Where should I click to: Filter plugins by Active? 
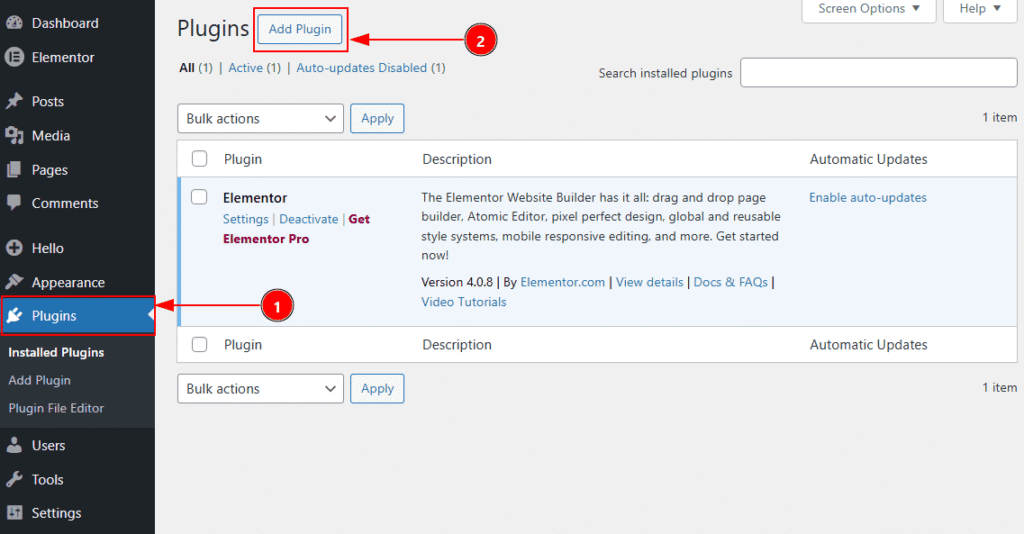click(246, 68)
